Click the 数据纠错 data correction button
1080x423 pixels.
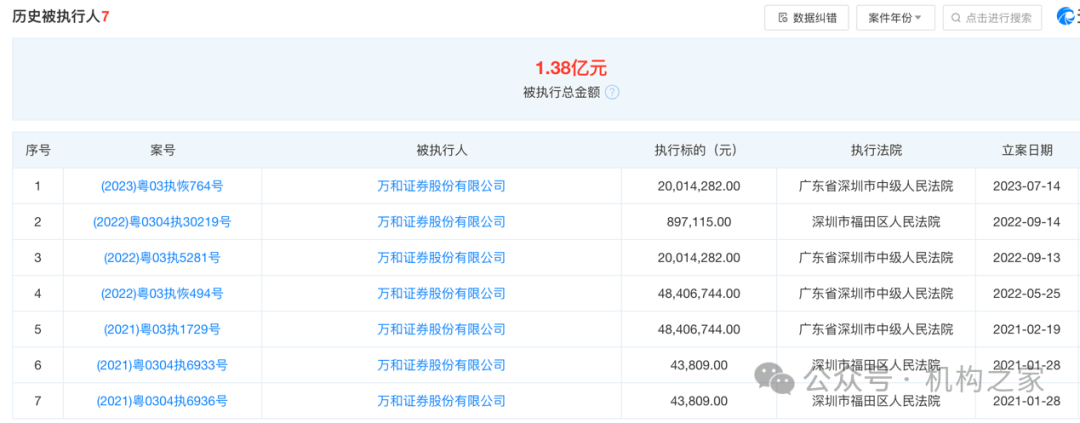point(806,18)
